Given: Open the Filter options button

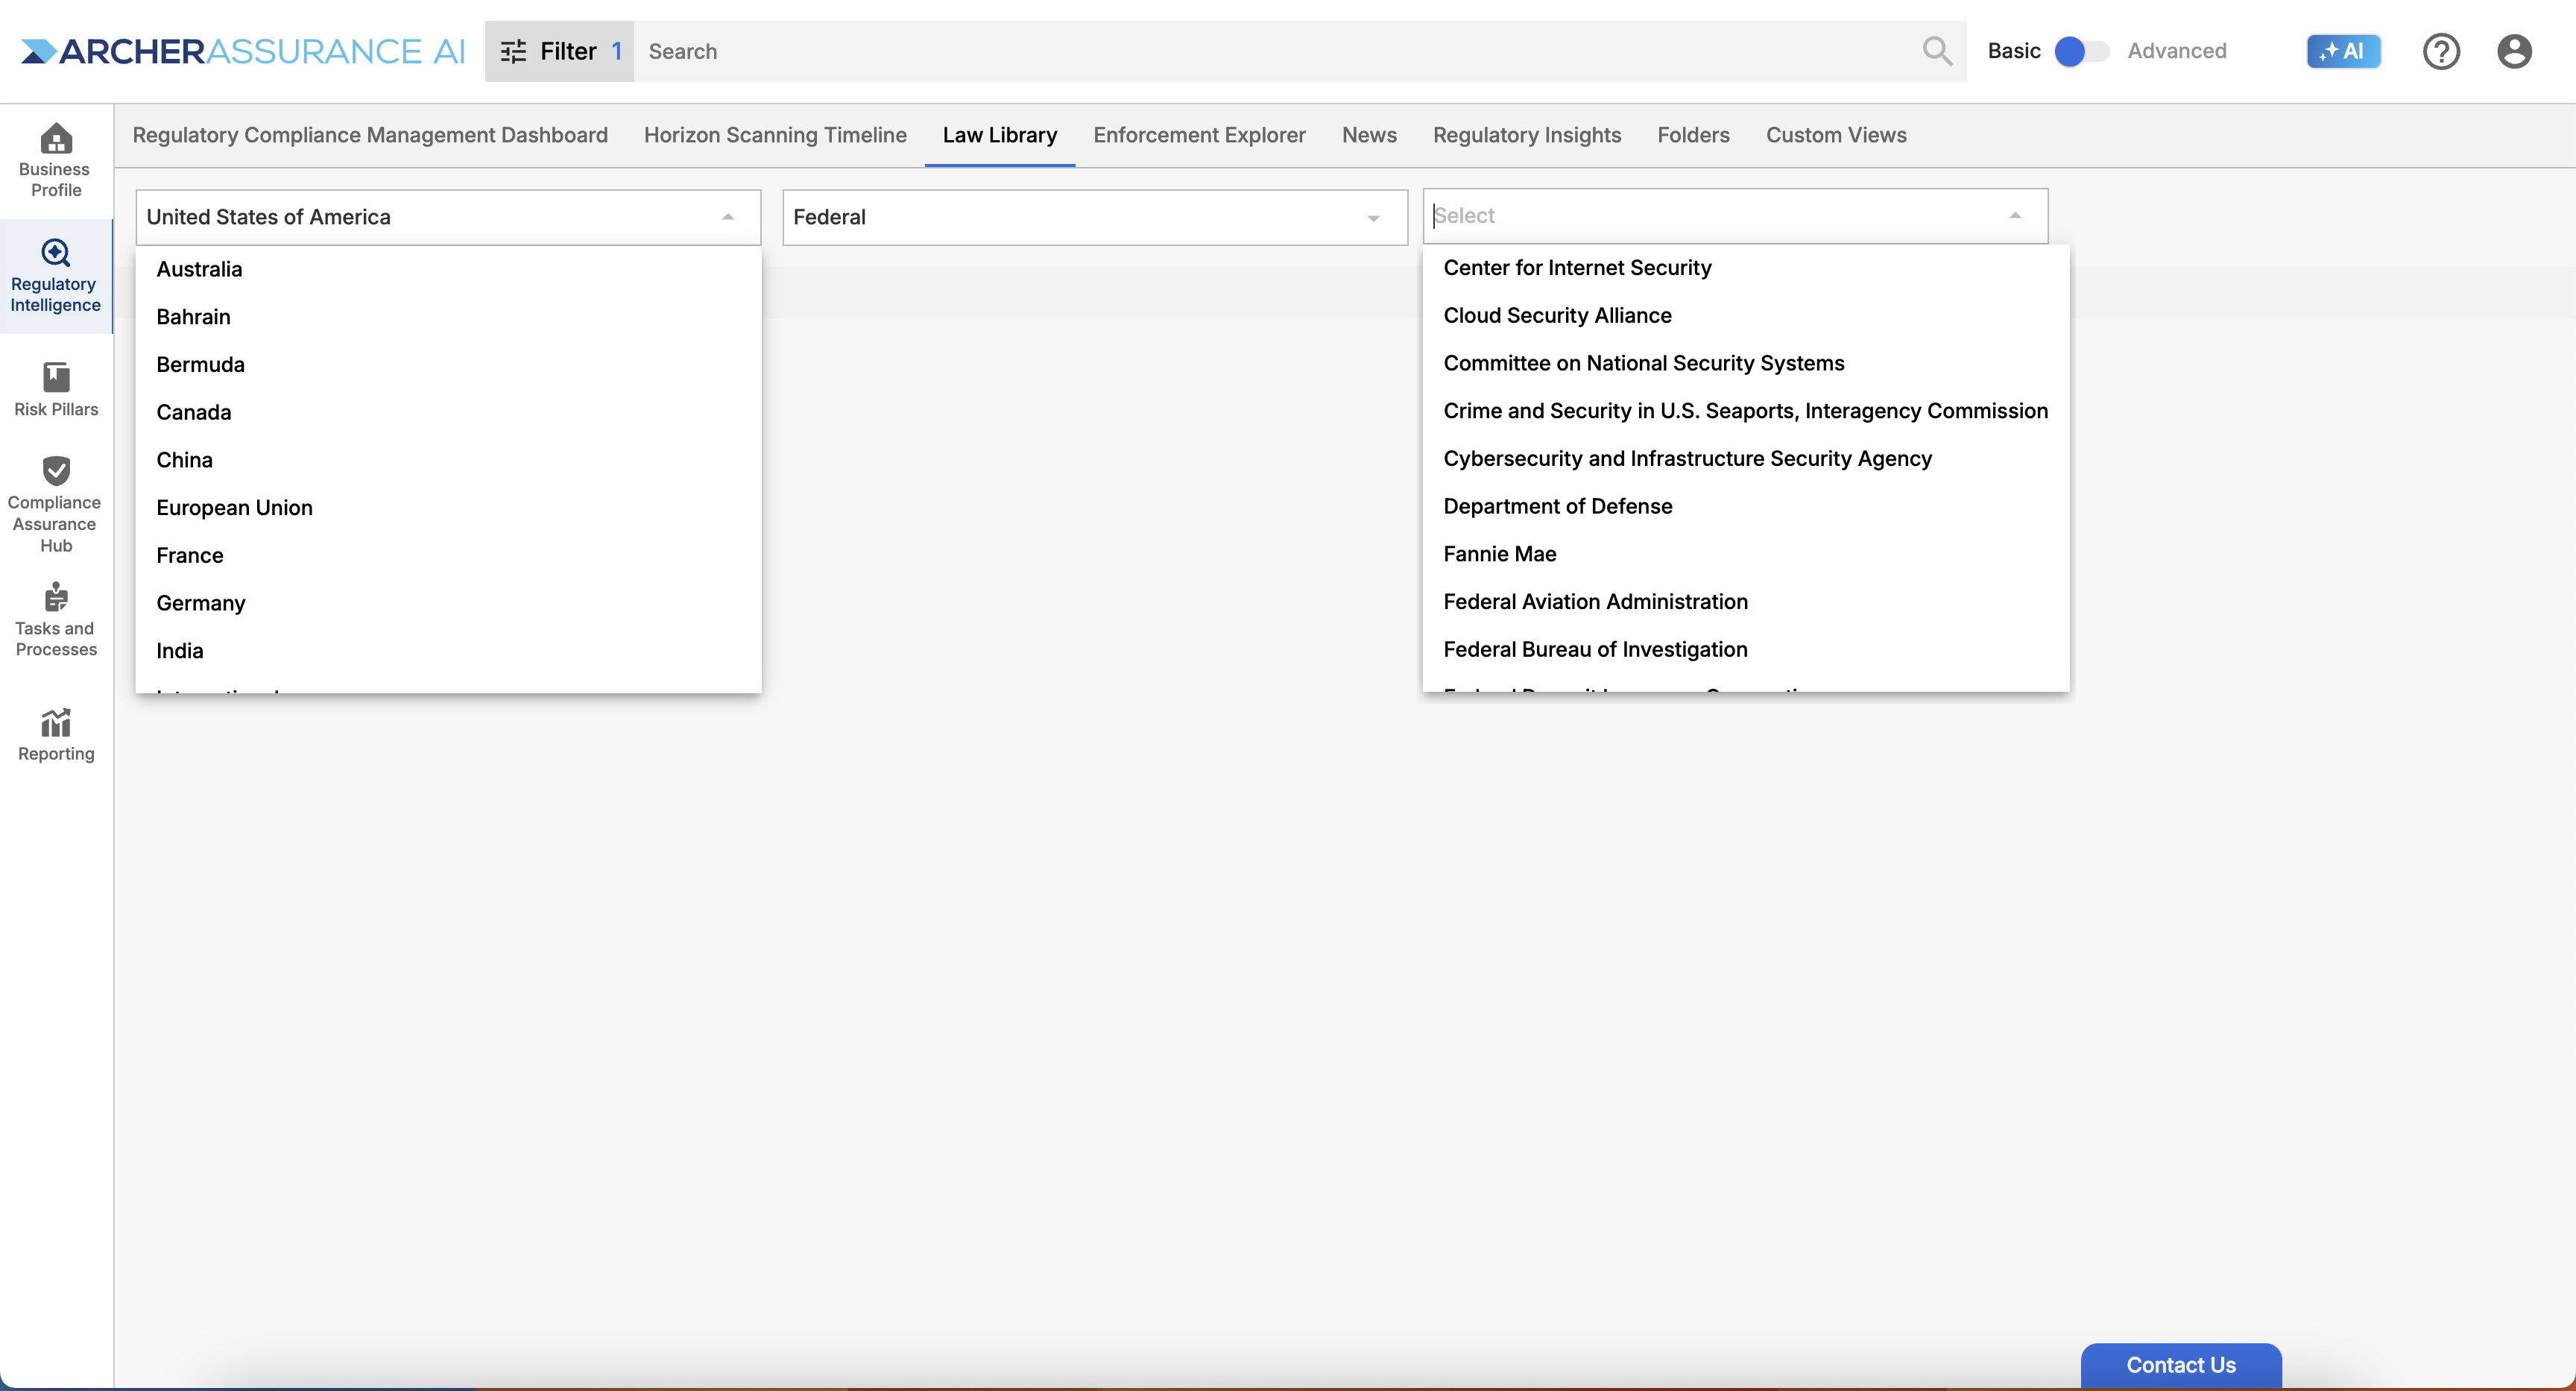Looking at the screenshot, I should (559, 51).
